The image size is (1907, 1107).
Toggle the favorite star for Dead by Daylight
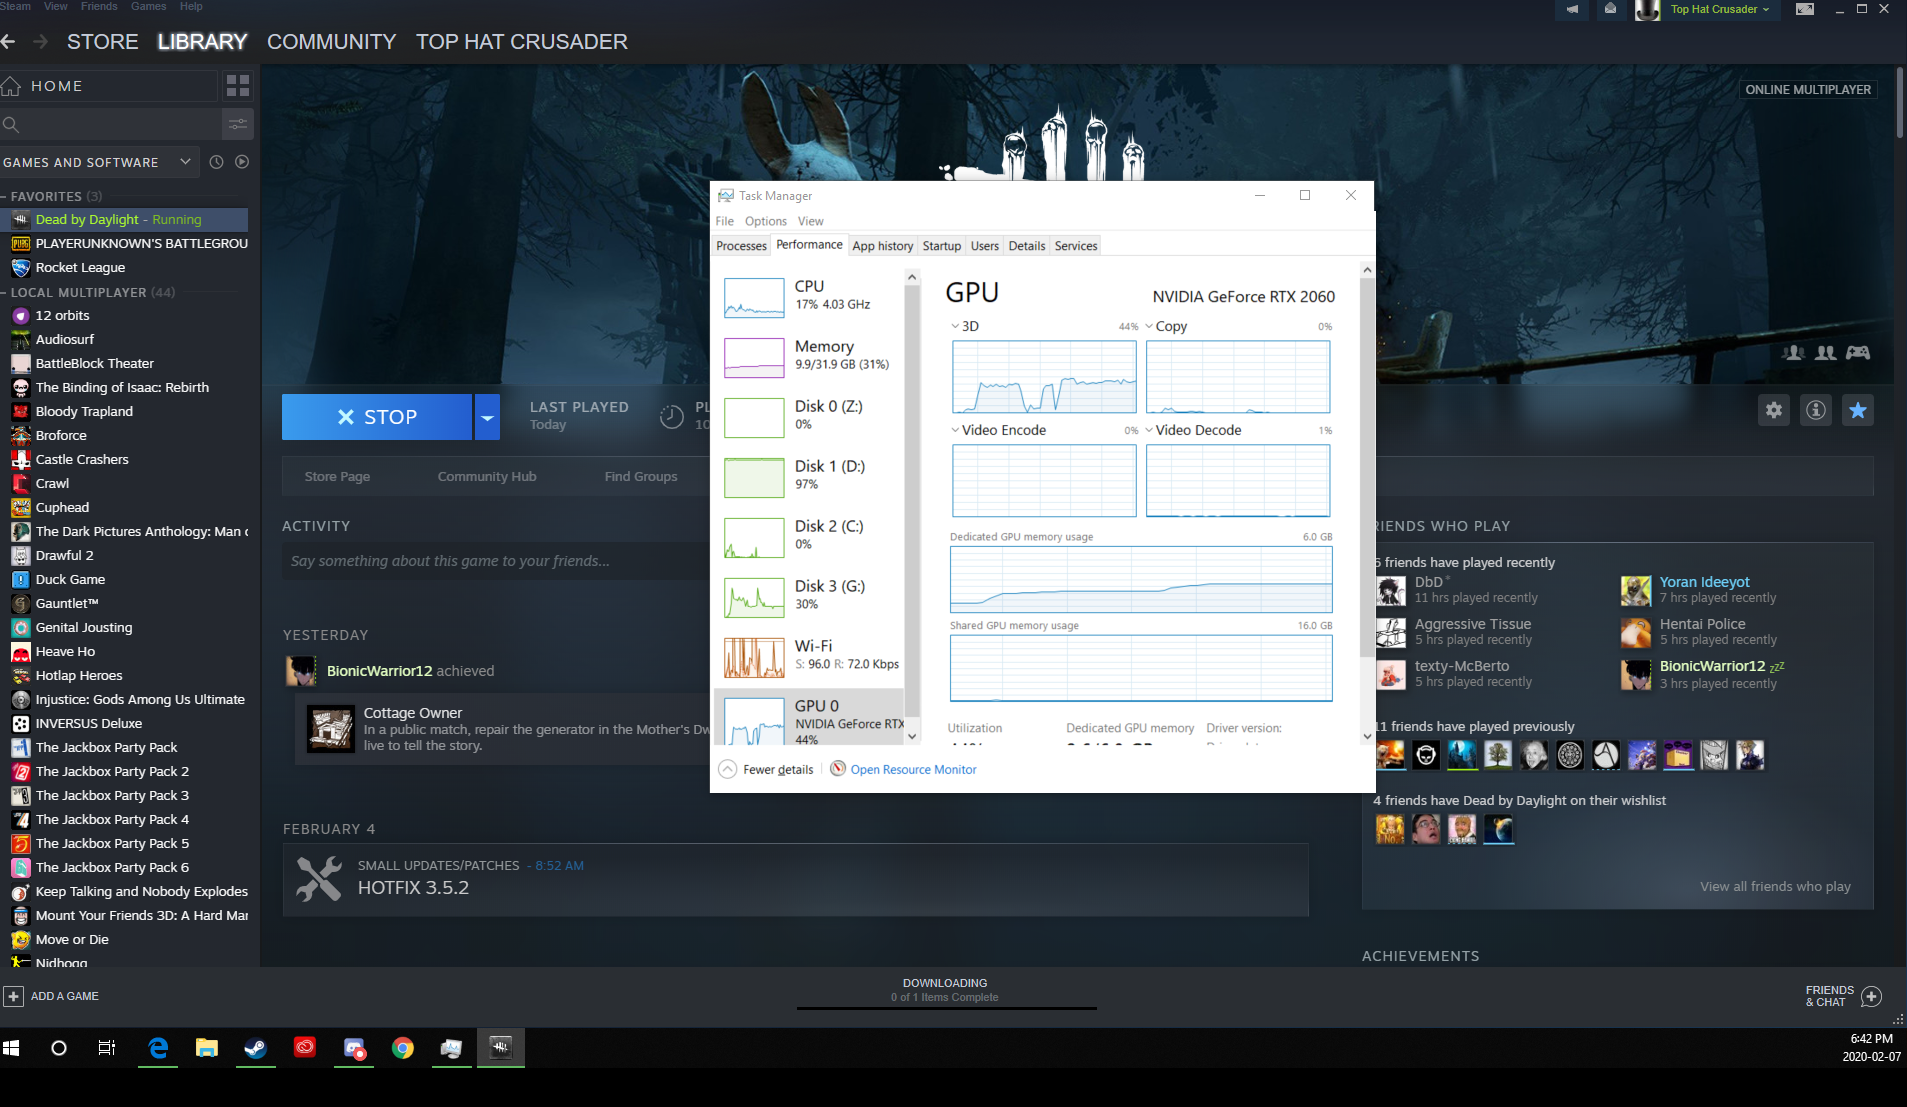tap(1858, 410)
